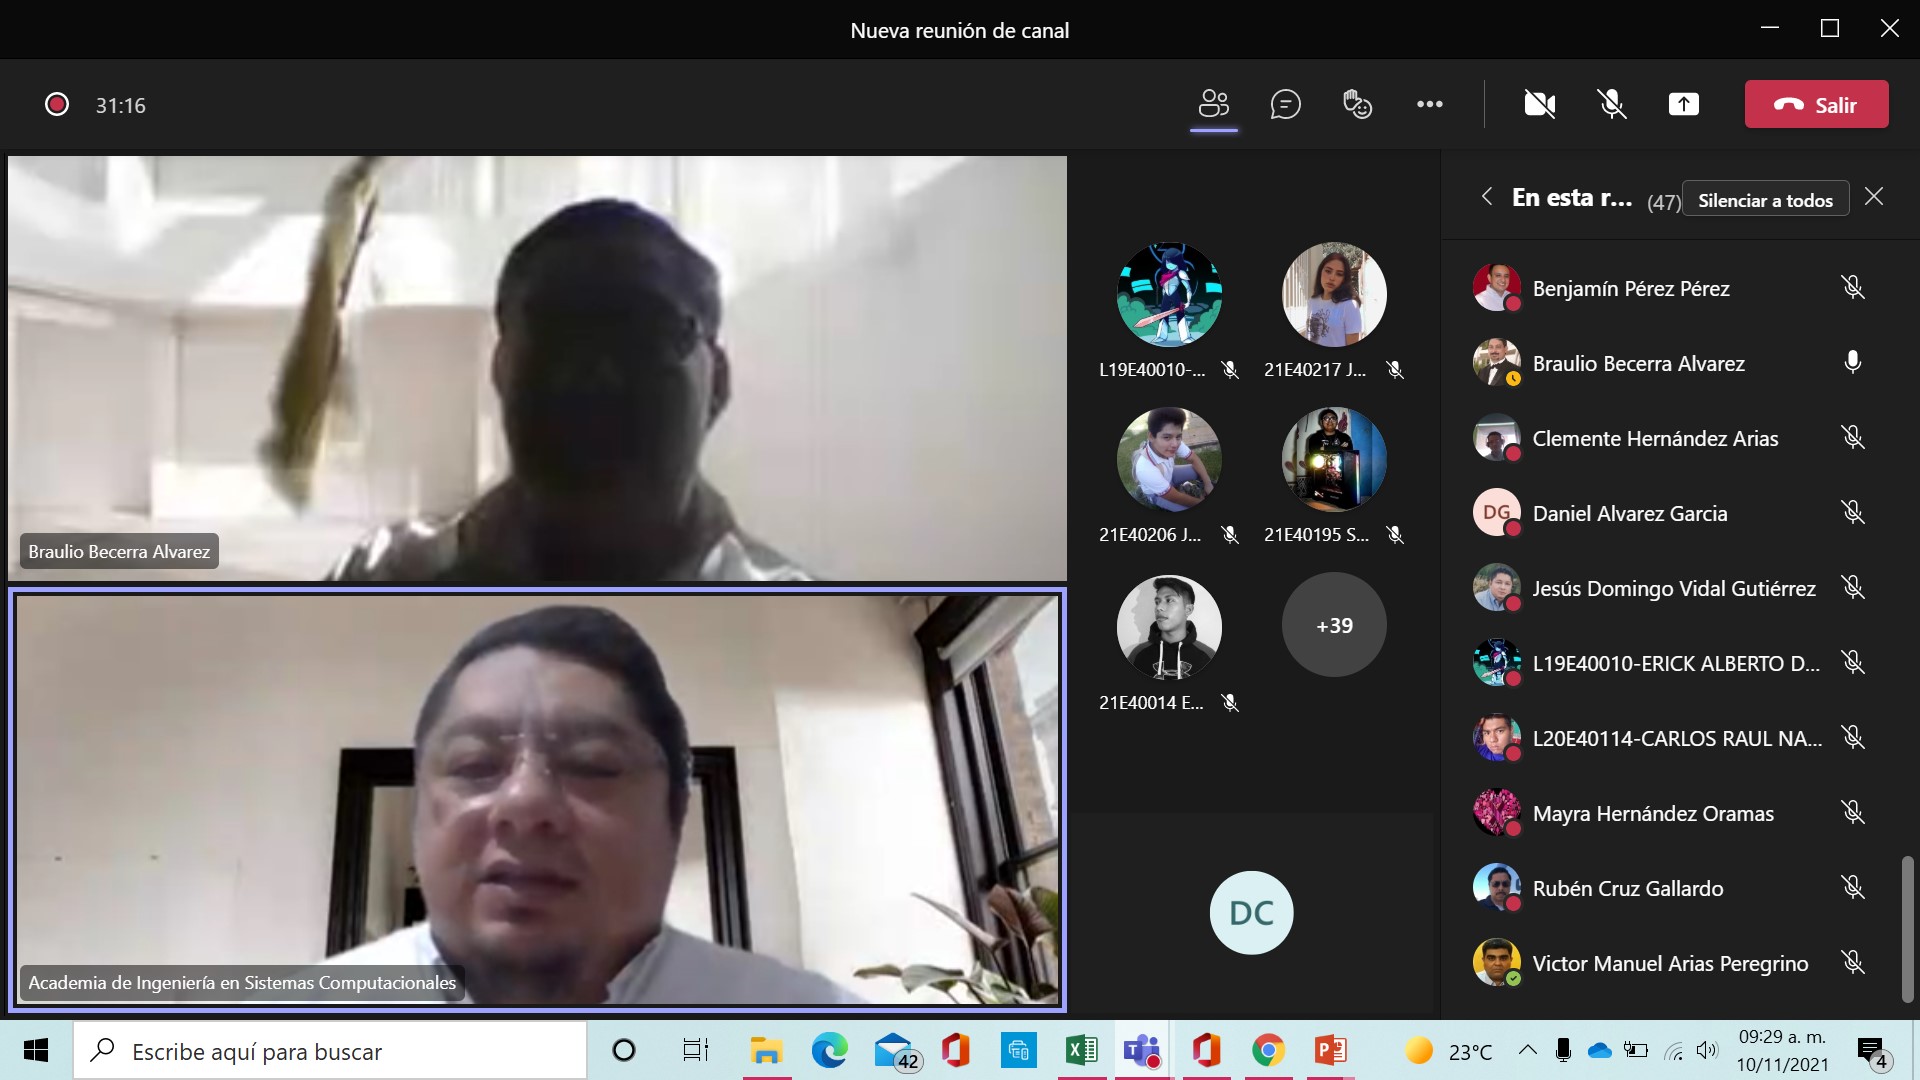Open File Explorer from the taskbar
1920x1080 pixels.
(766, 1051)
